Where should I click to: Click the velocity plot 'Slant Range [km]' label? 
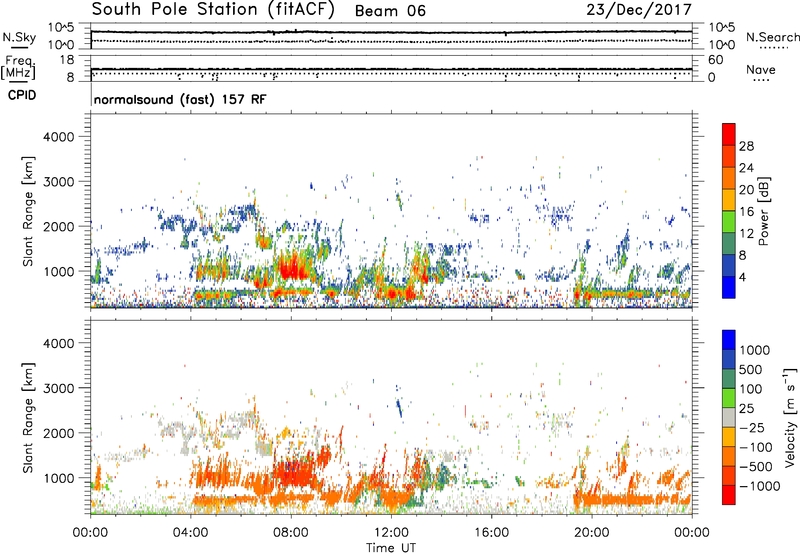point(28,418)
